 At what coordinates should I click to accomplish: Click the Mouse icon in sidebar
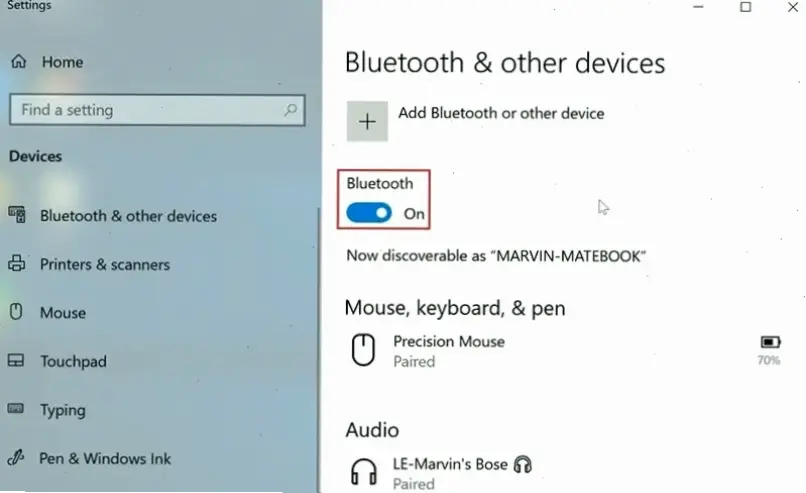(16, 312)
